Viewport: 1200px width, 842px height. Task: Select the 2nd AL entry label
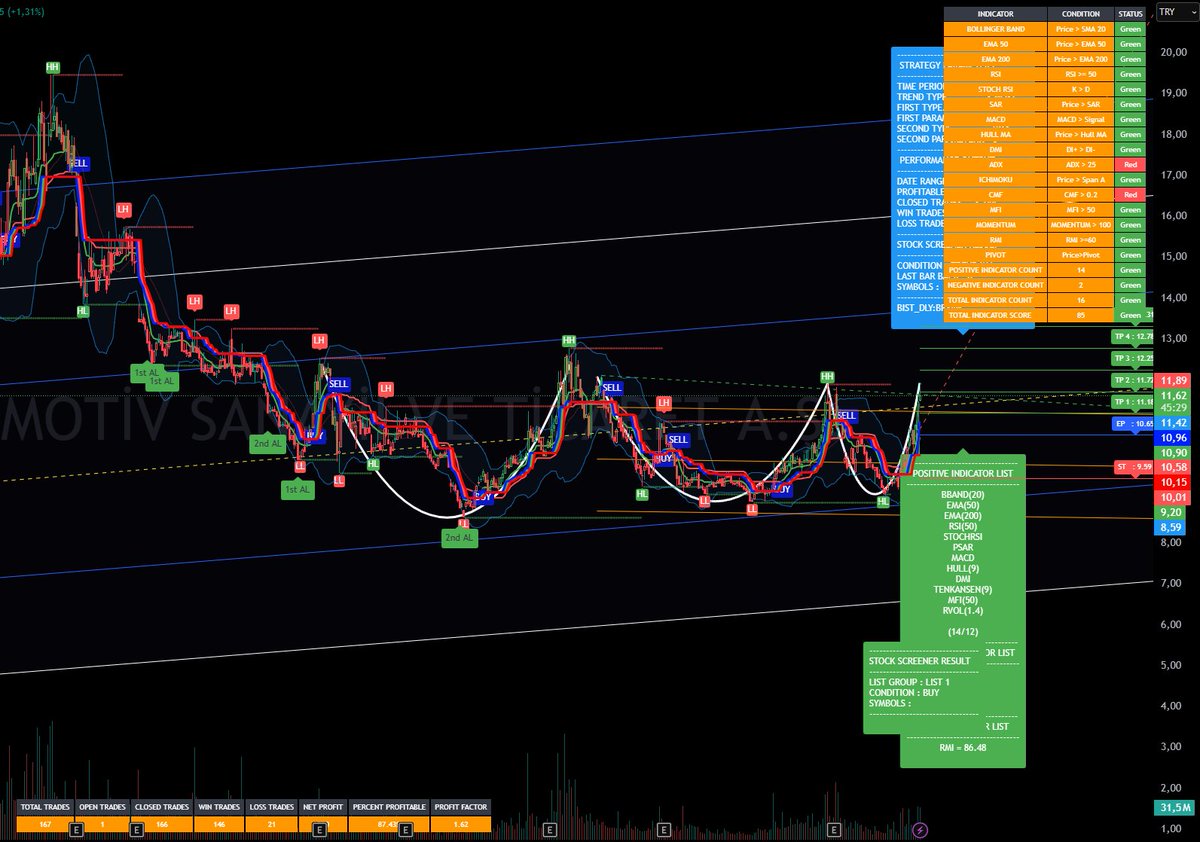[459, 537]
